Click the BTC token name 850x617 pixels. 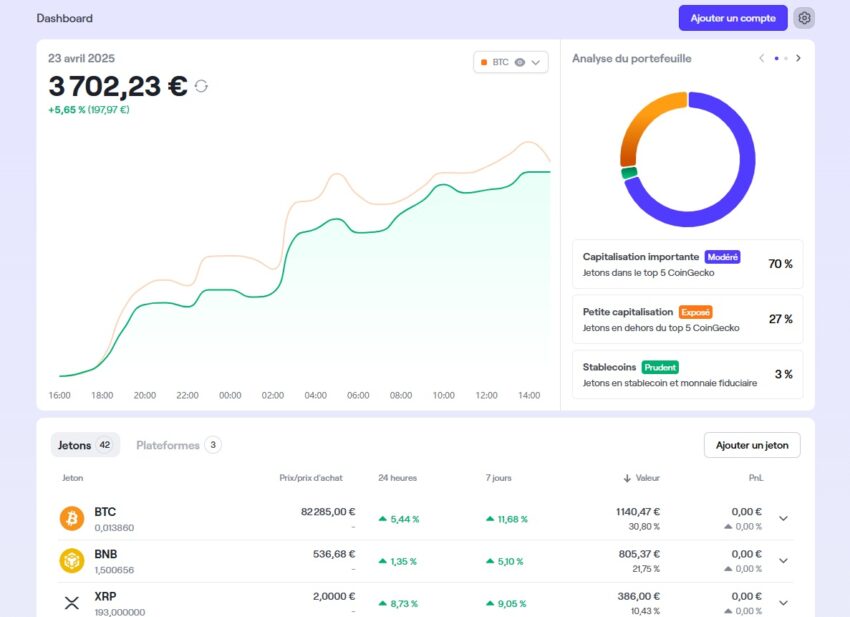105,511
